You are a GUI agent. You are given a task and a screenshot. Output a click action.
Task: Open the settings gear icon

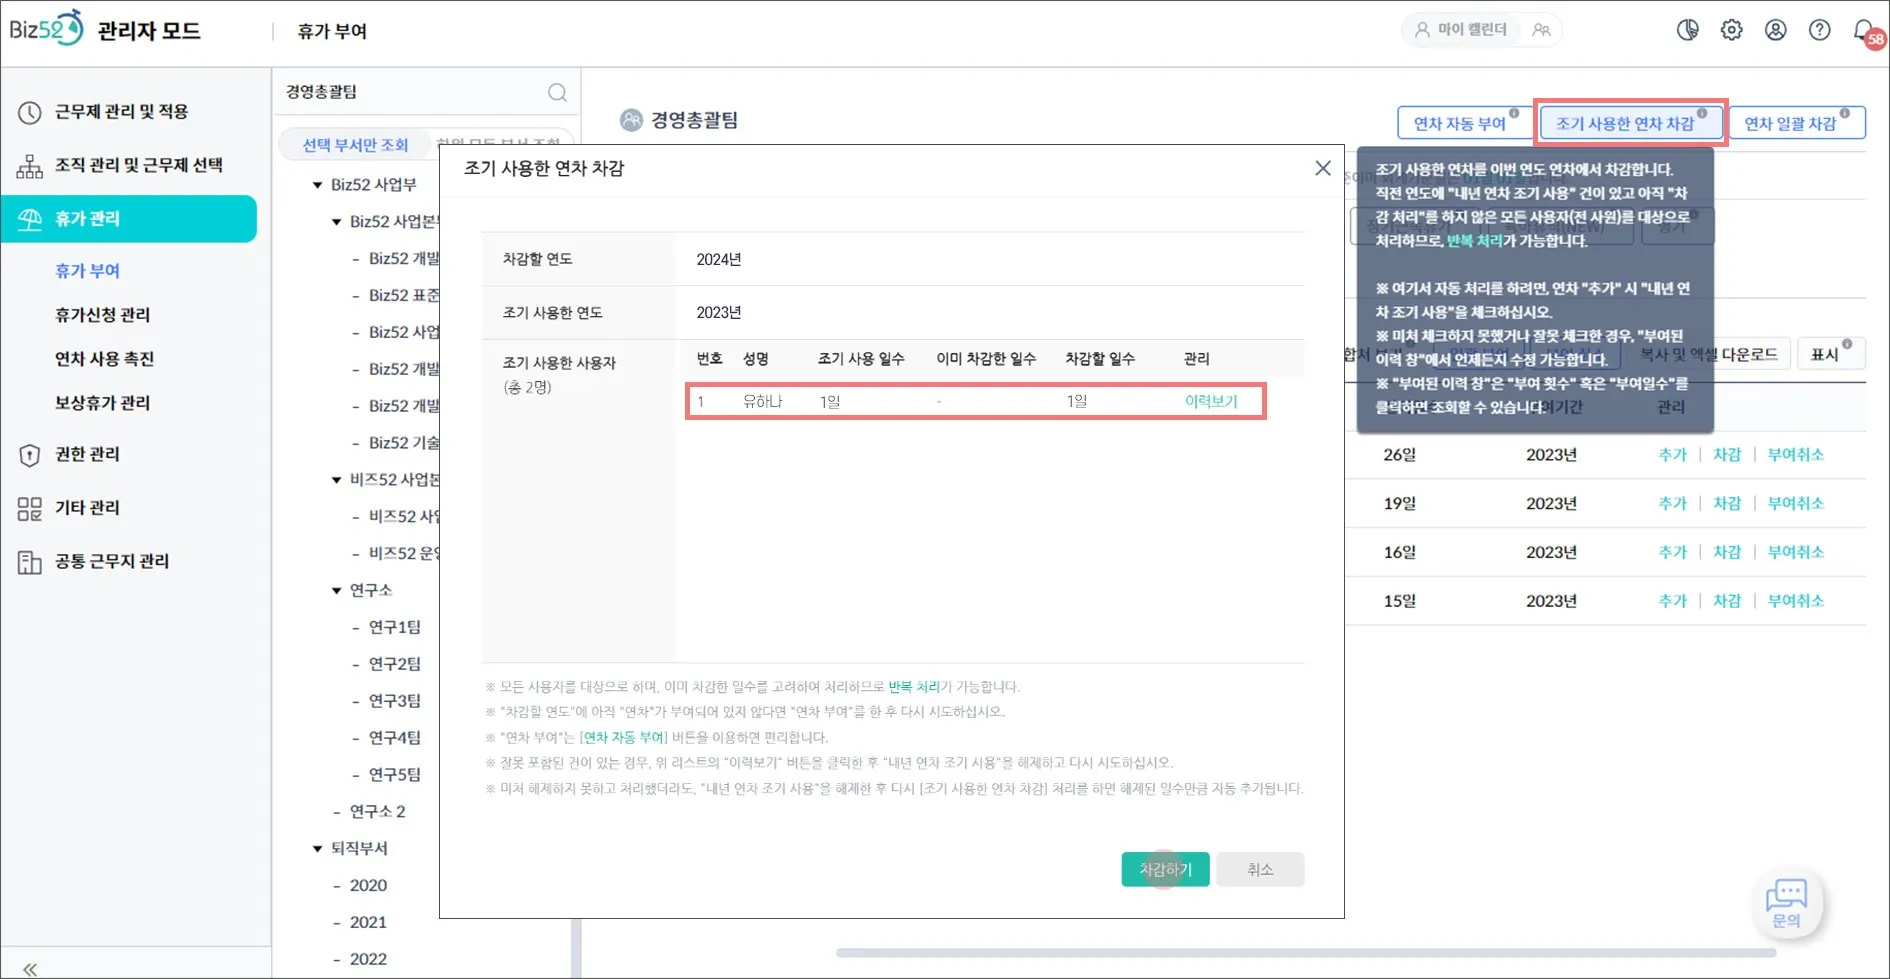pyautogui.click(x=1731, y=30)
